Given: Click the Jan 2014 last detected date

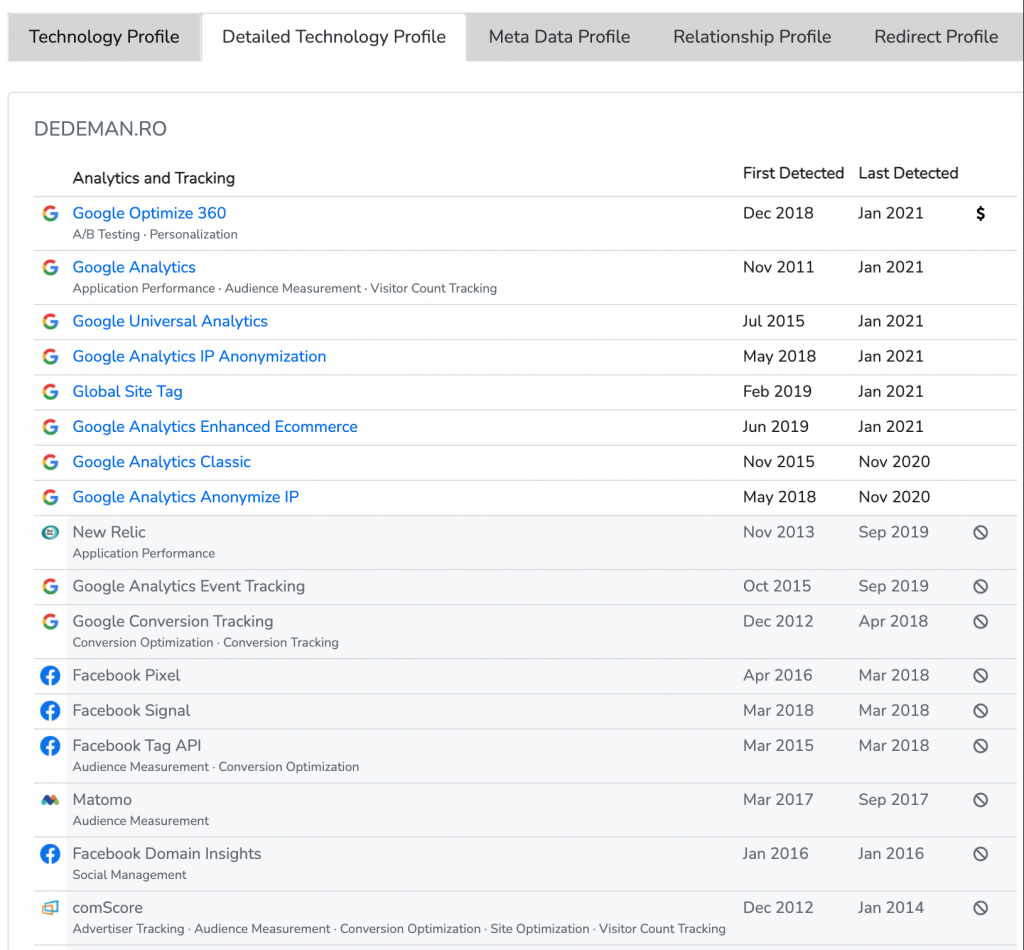Looking at the screenshot, I should pos(891,908).
